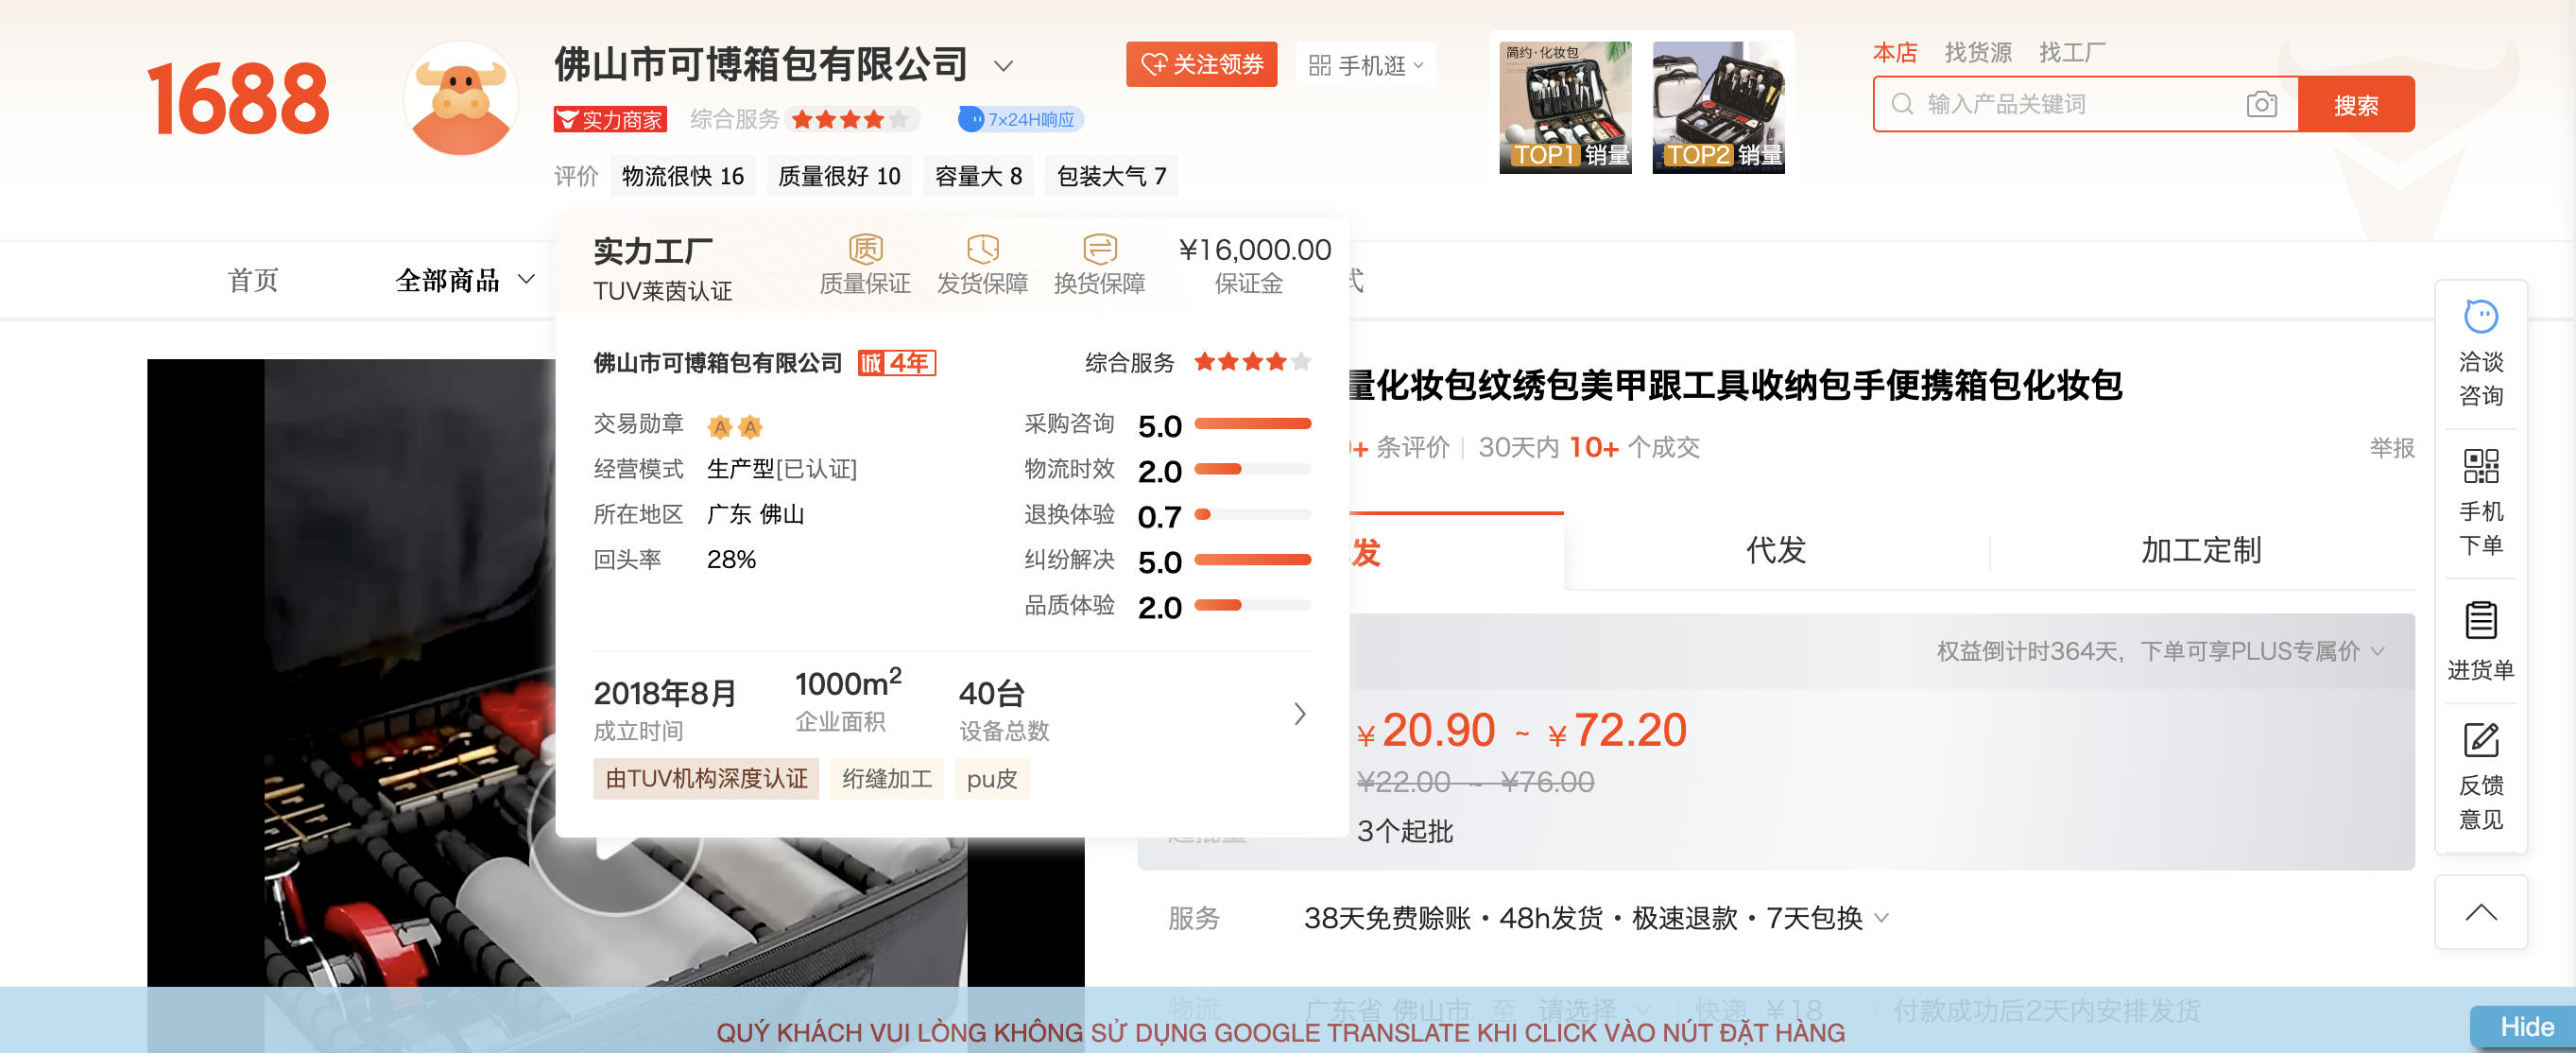Expand the company name dropdown arrow
Image resolution: width=2576 pixels, height=1053 pixels.
click(x=1003, y=66)
